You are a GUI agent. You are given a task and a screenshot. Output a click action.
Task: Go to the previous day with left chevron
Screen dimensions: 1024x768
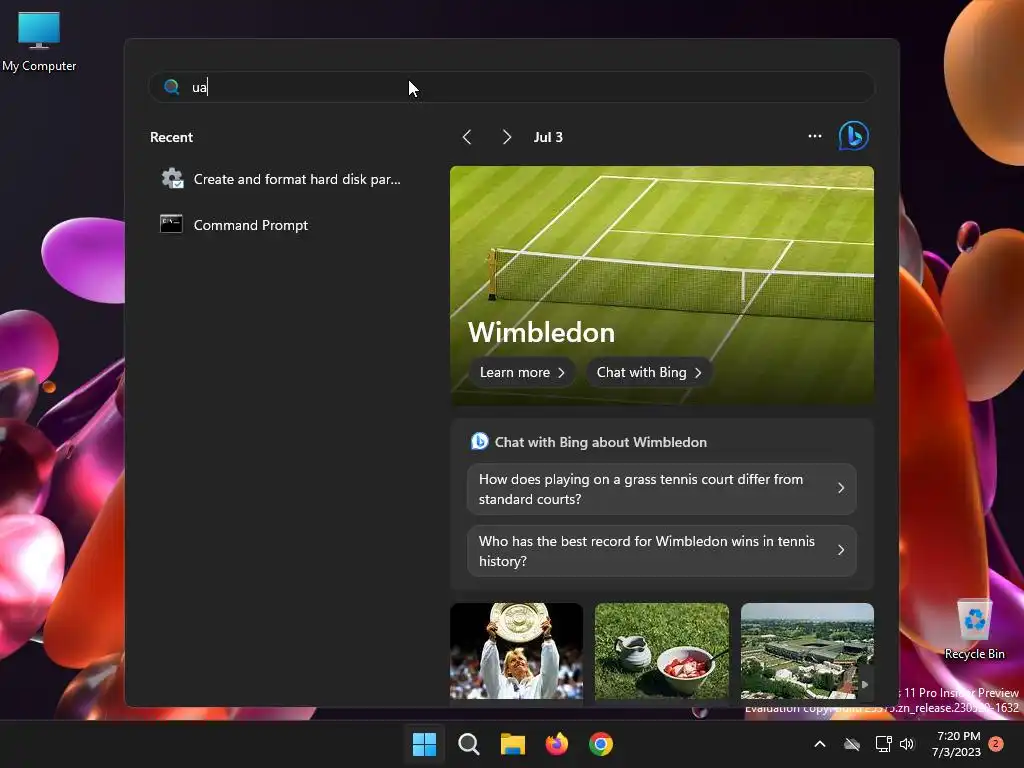point(467,137)
